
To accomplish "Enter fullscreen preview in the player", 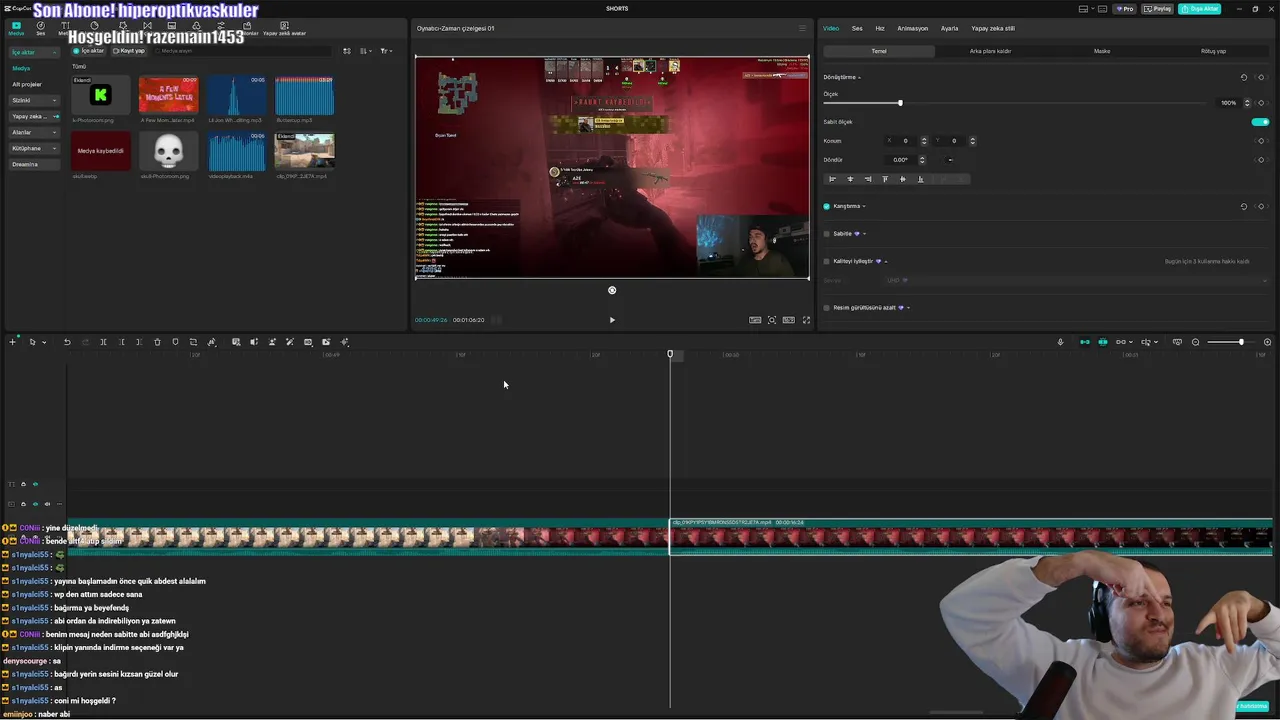I will 806,320.
